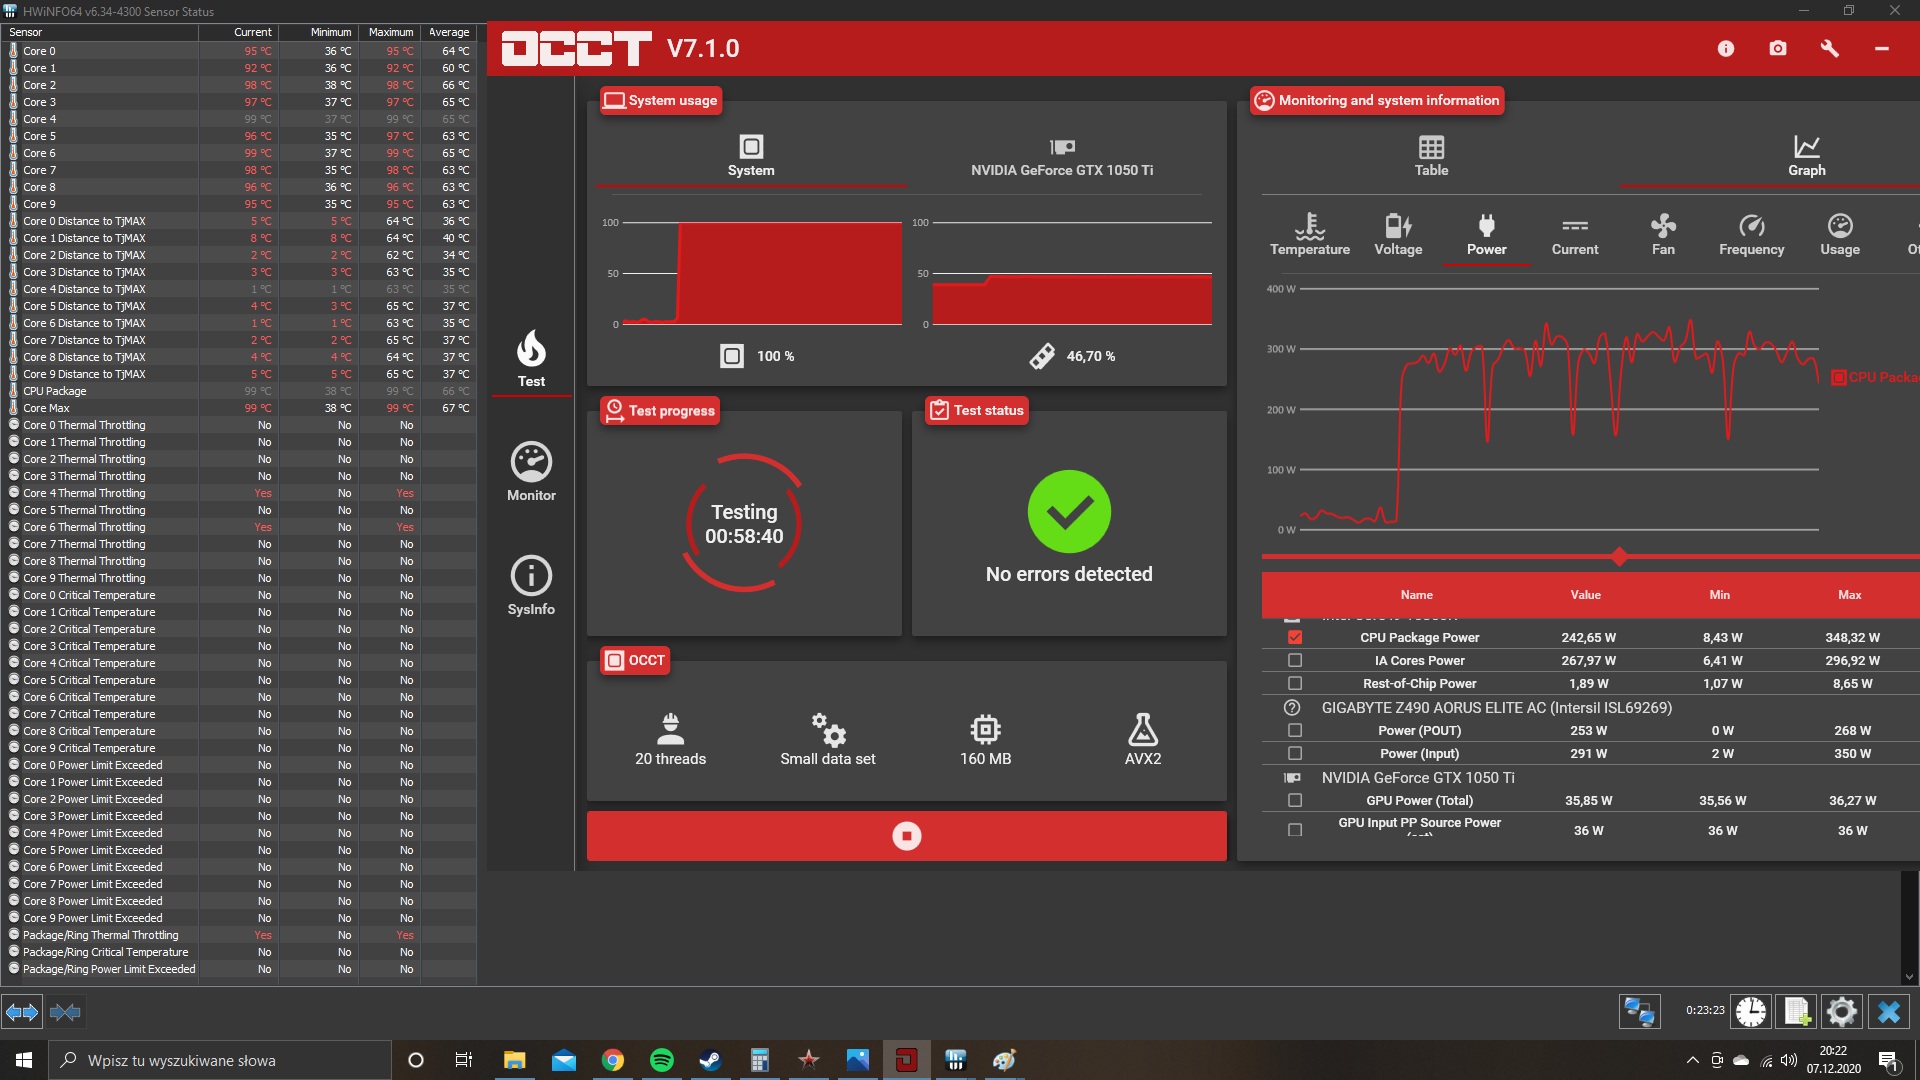Open OCCT settings wrench icon
Screen dimensions: 1920x1080
(1829, 48)
